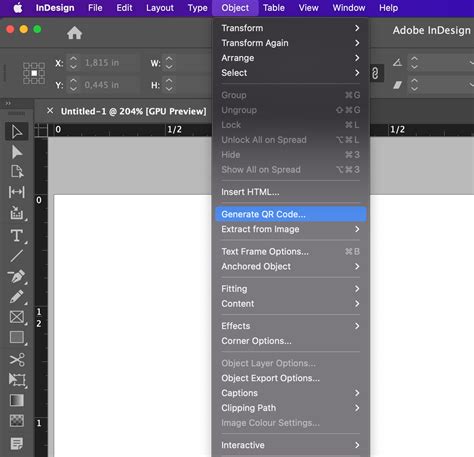Select the Note tool
This screenshot has width=474, height=457.
point(17,443)
